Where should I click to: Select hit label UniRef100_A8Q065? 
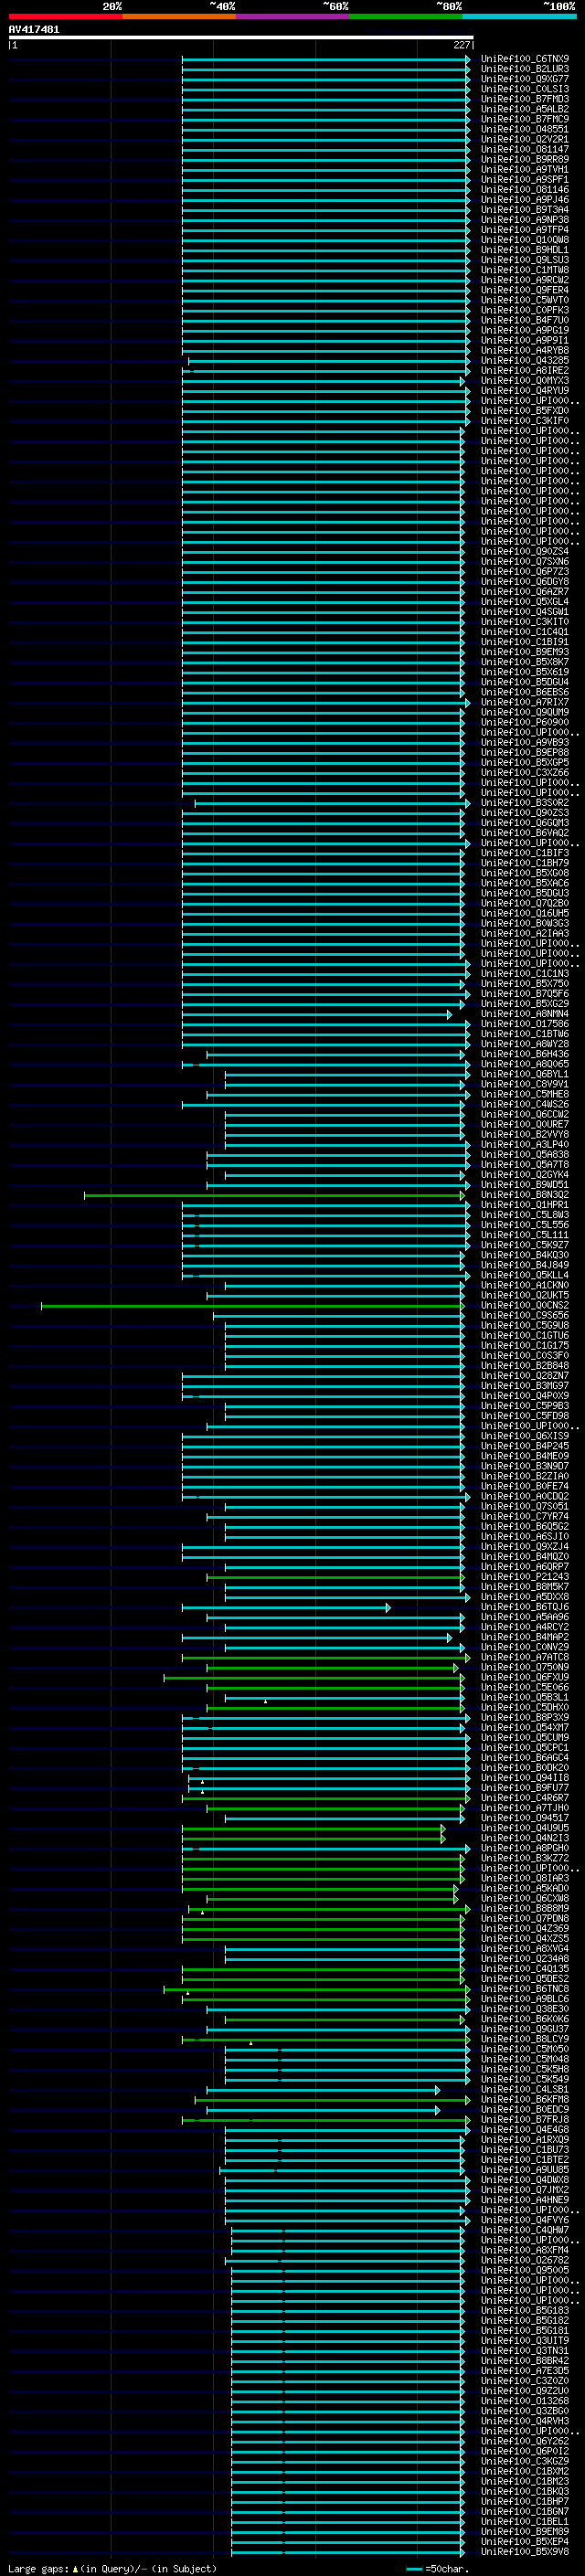[x=525, y=1064]
